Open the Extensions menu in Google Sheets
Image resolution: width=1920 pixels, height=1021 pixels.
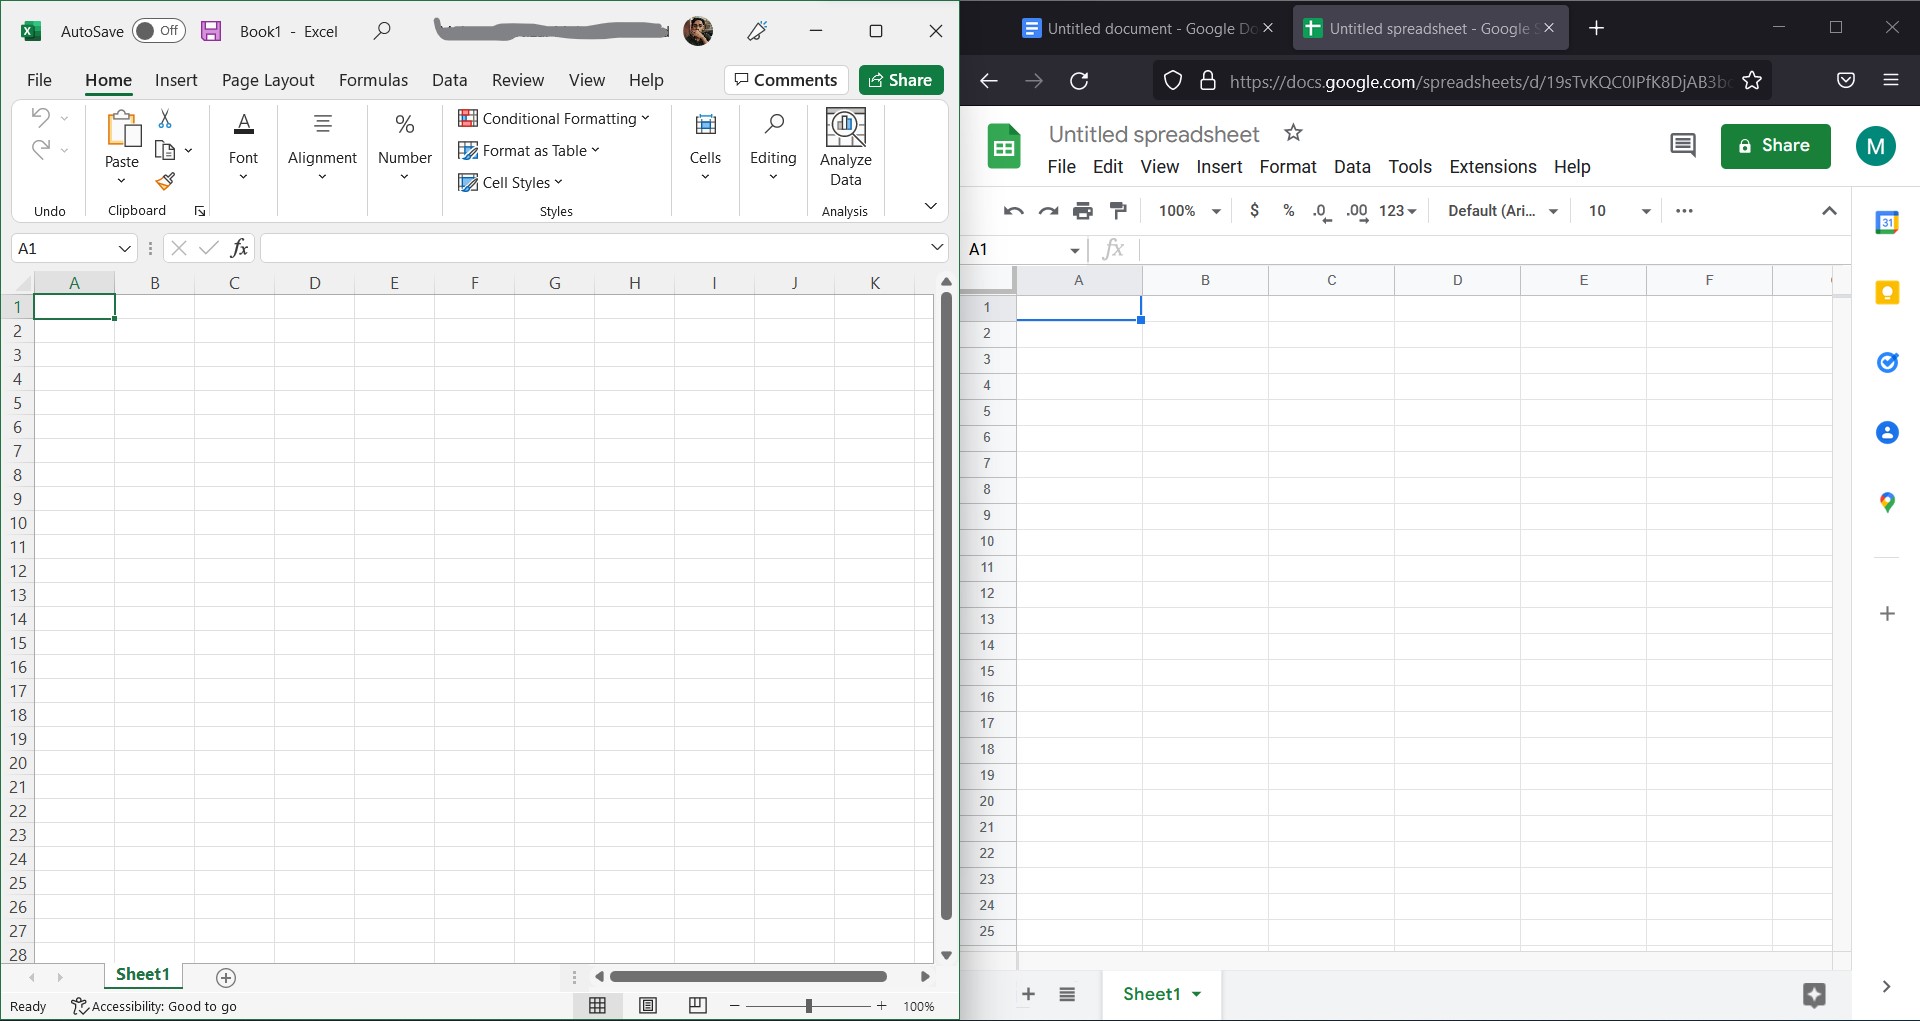point(1493,167)
